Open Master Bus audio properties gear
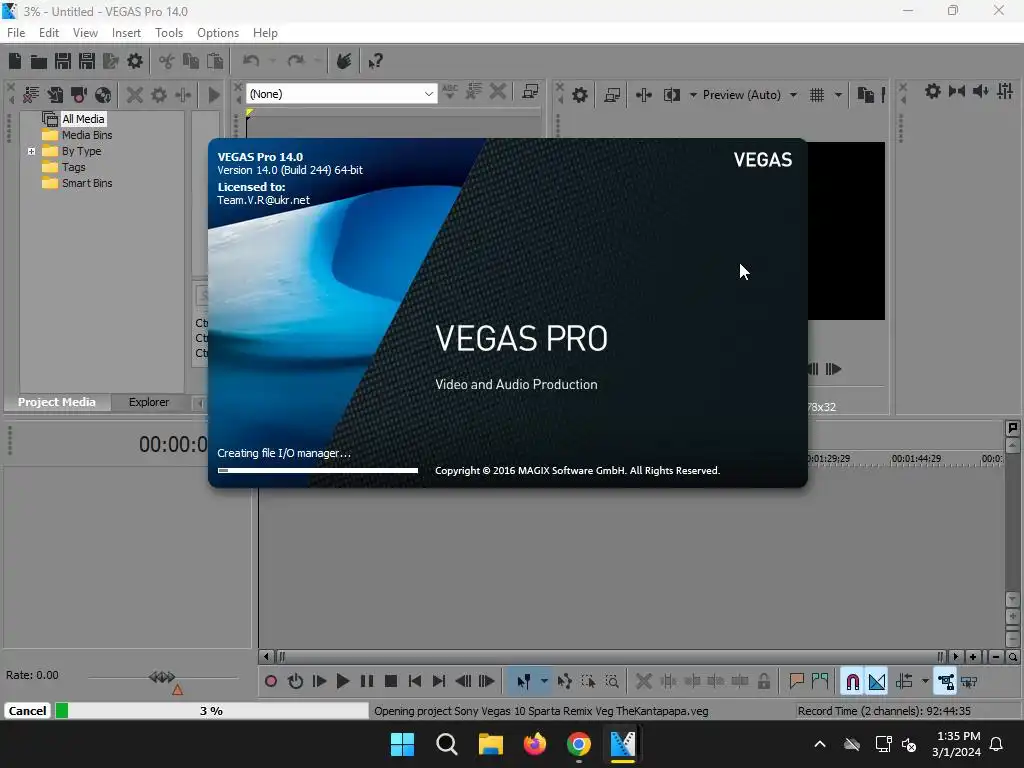Image resolution: width=1024 pixels, height=768 pixels. tap(933, 91)
